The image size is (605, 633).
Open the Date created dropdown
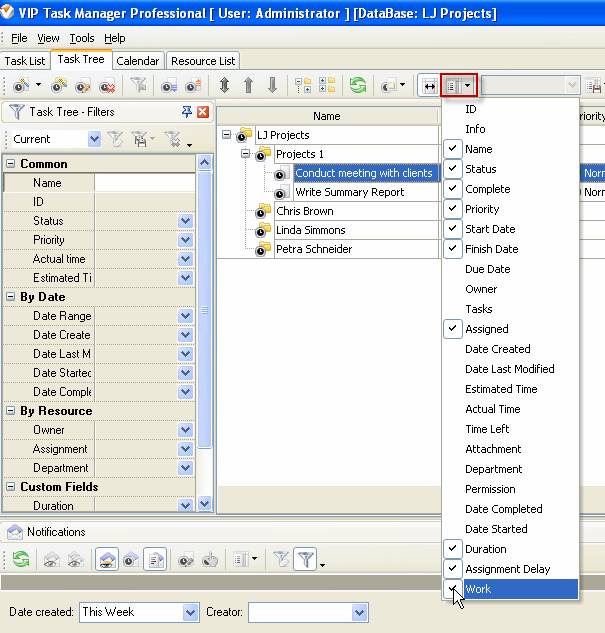tap(191, 612)
